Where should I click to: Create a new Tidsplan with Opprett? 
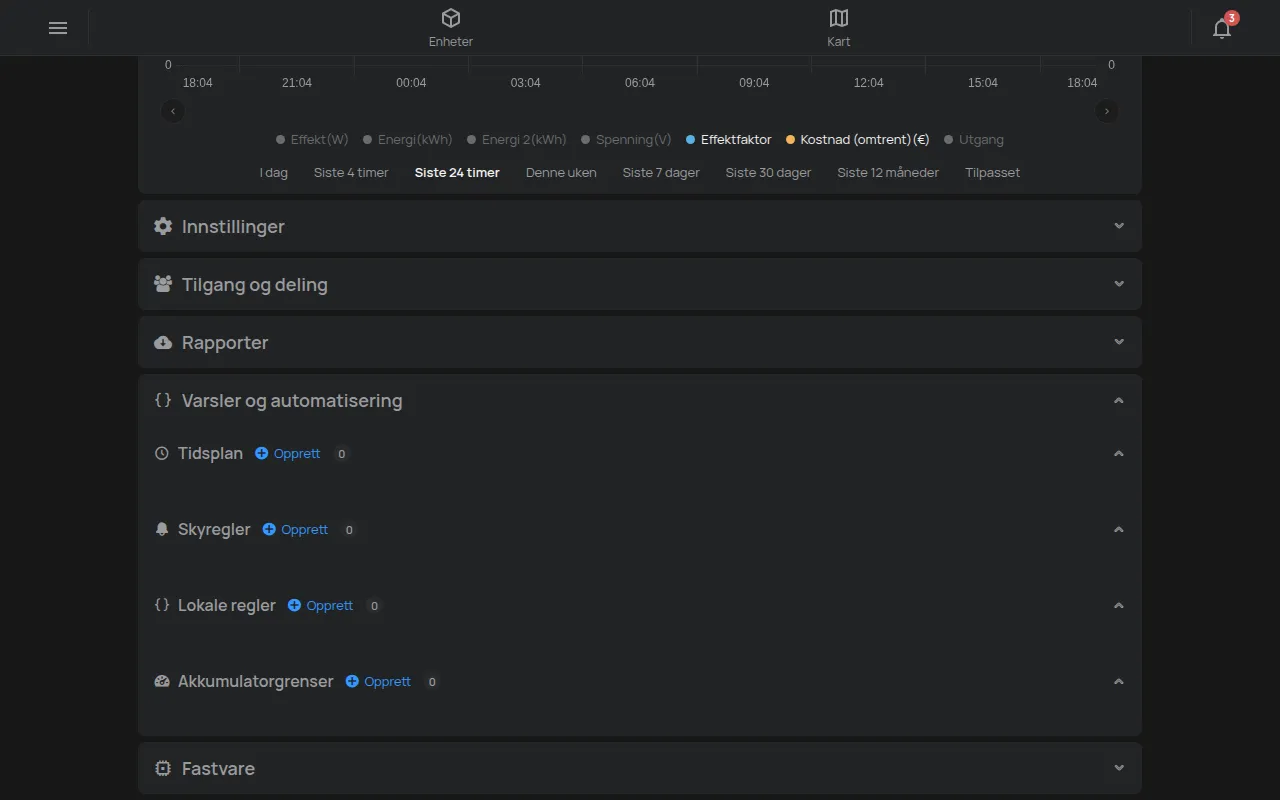pyautogui.click(x=288, y=453)
